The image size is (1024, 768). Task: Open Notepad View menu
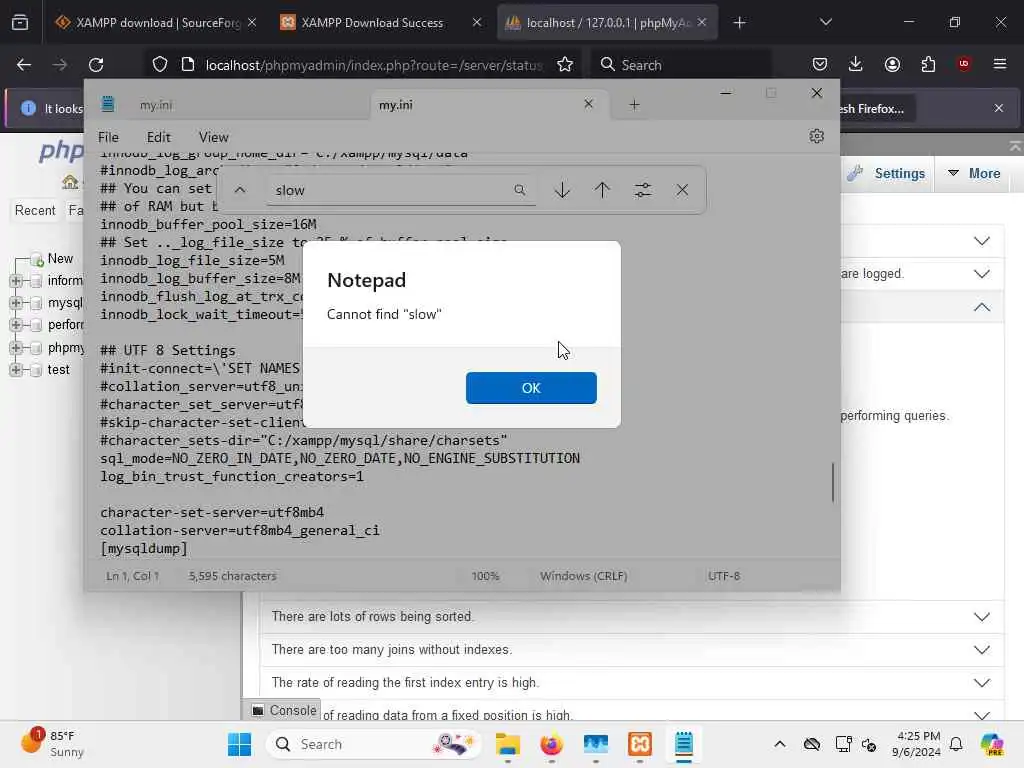(214, 137)
